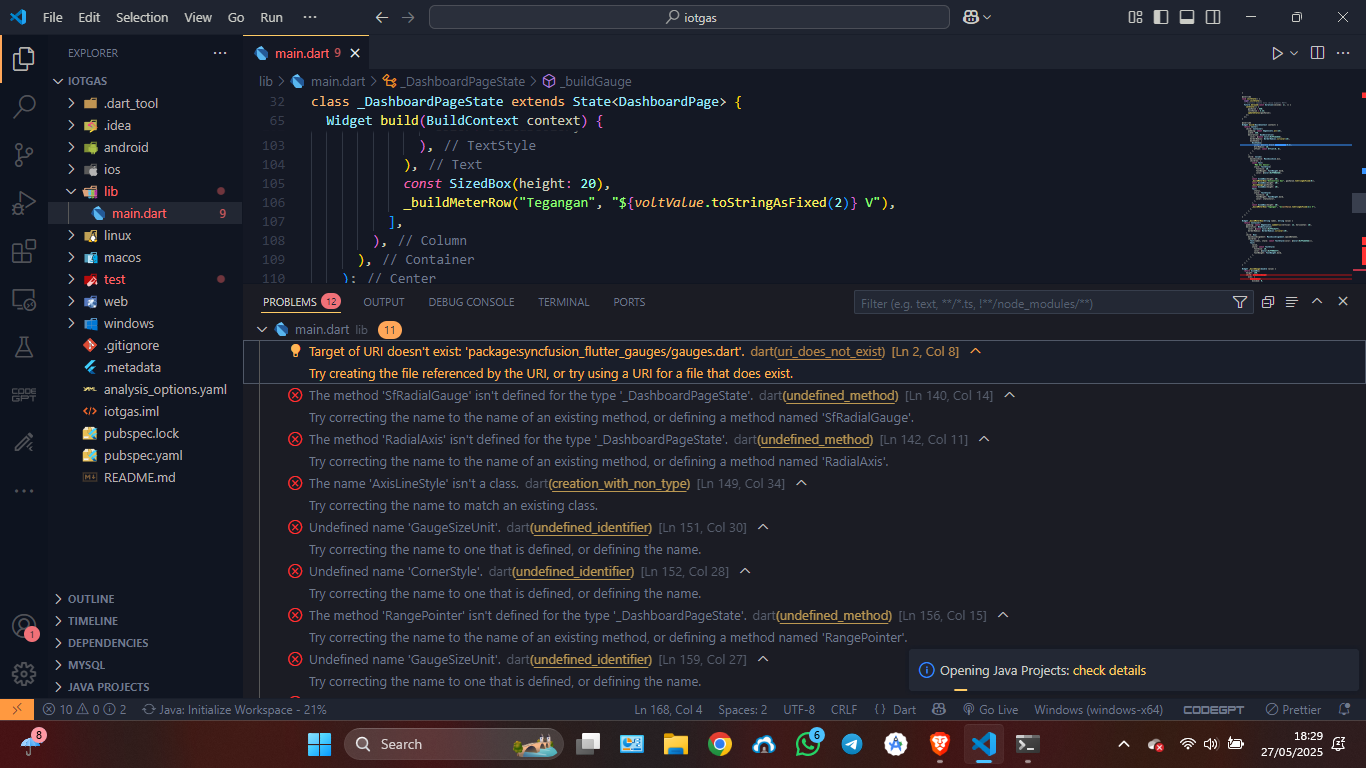Go back using the navigation arrow
This screenshot has width=1366, height=768.
click(x=381, y=17)
